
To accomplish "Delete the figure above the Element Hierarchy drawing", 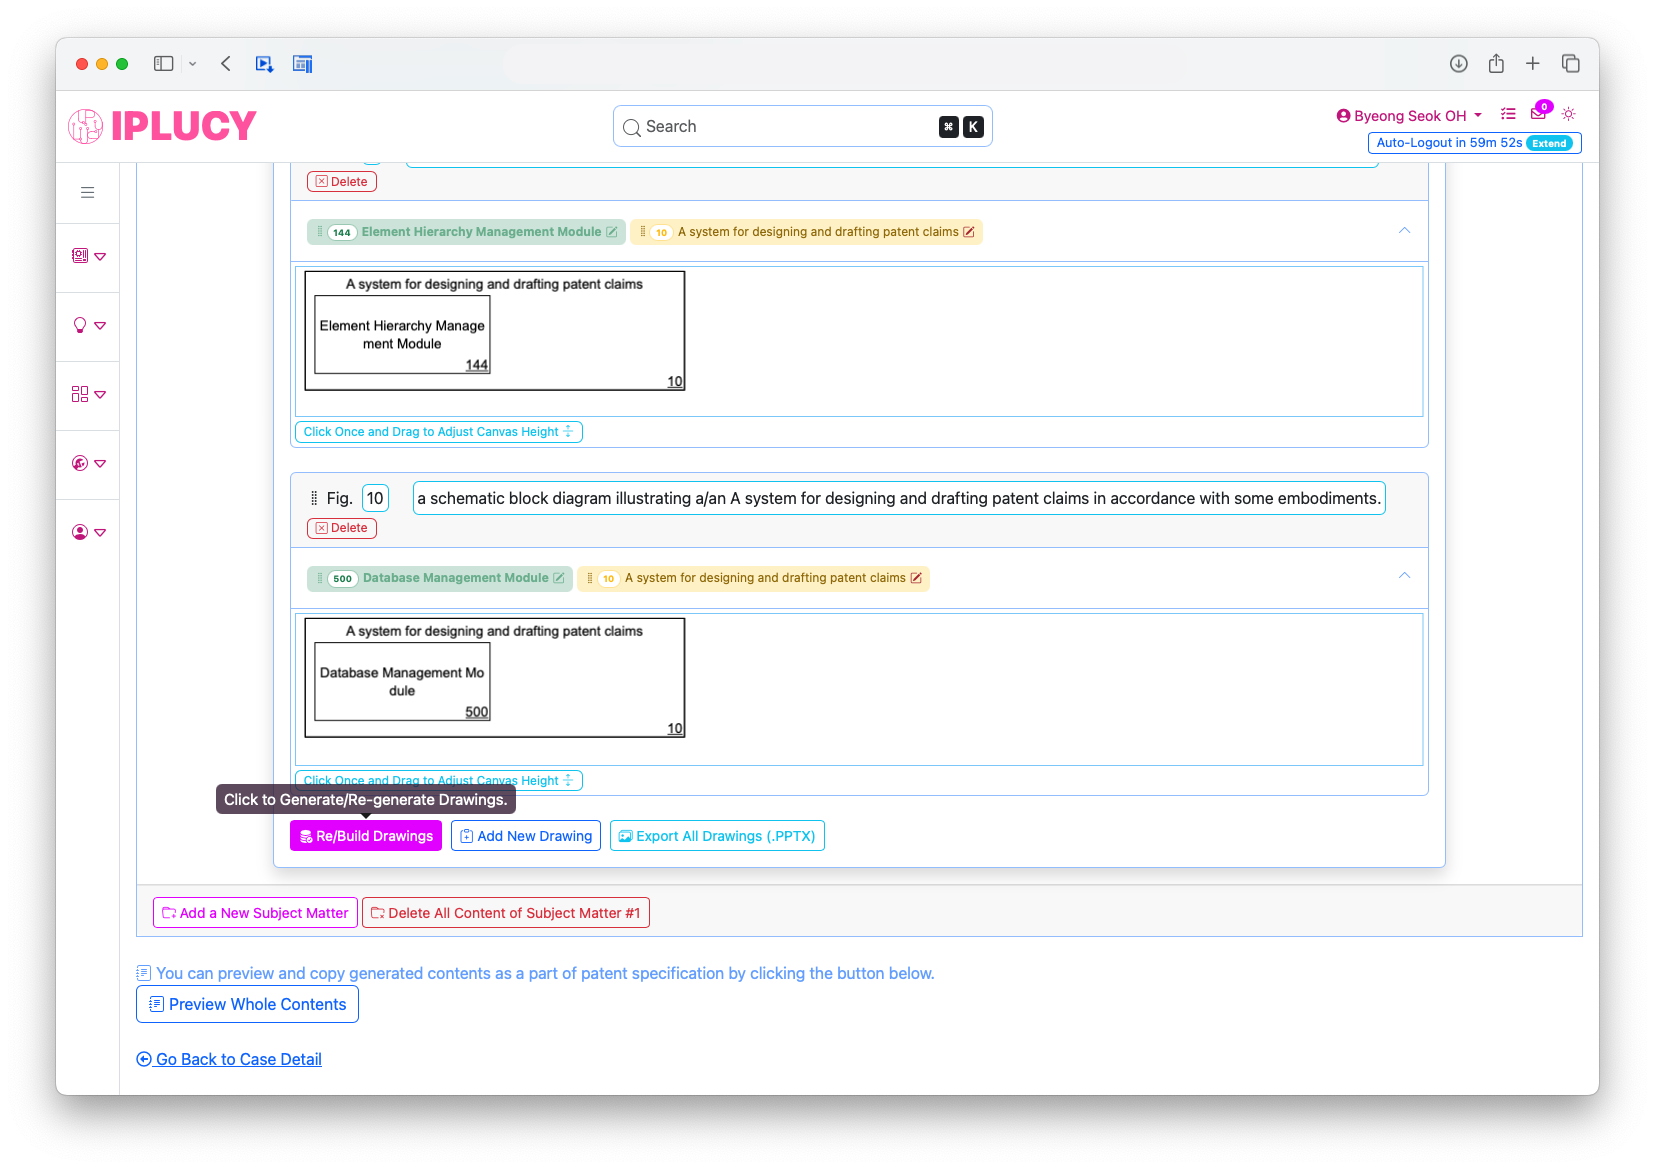I will pyautogui.click(x=342, y=182).
